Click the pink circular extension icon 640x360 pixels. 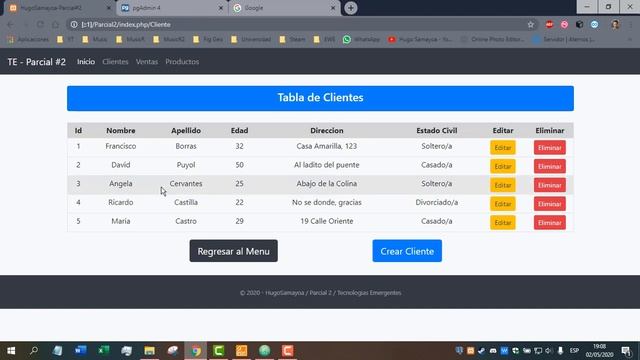[x=564, y=24]
